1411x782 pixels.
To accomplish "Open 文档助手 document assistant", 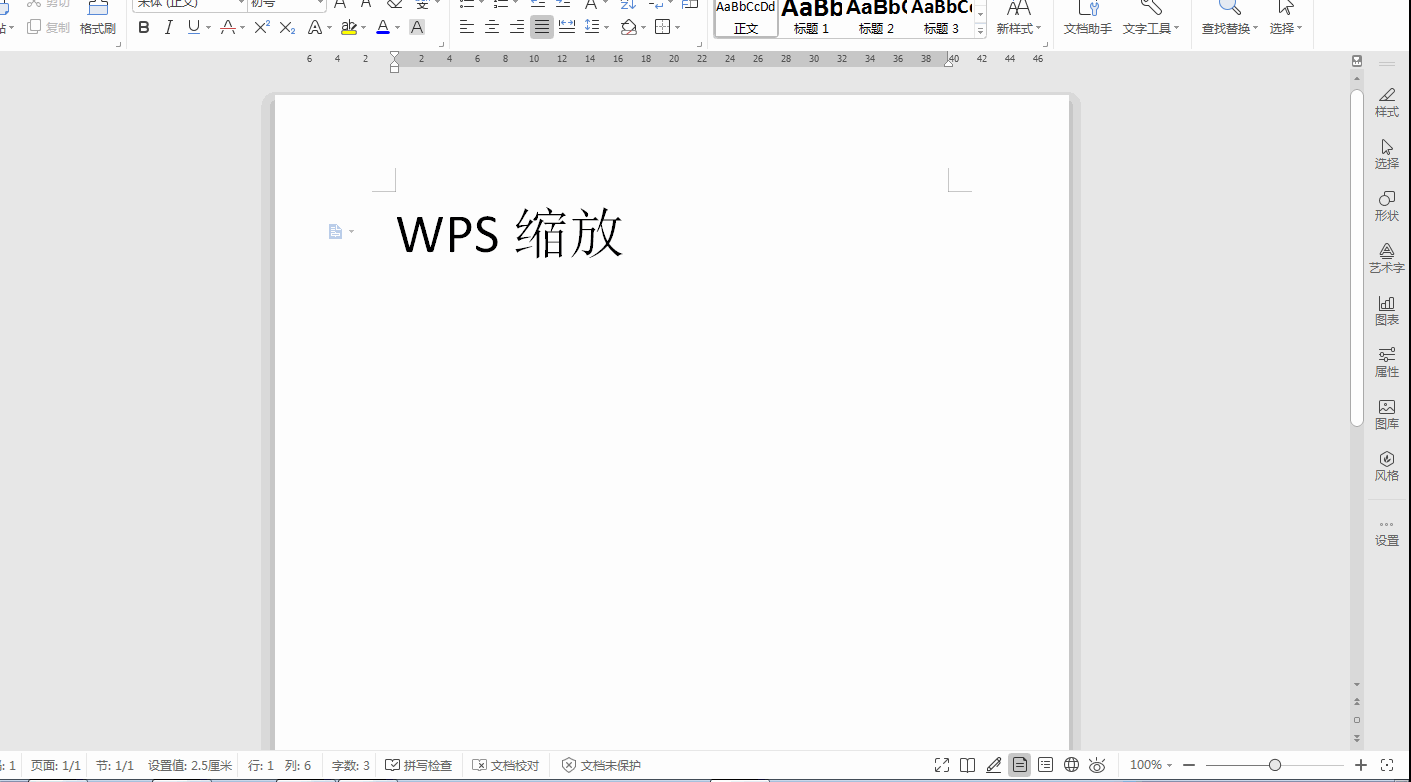I will [1087, 19].
